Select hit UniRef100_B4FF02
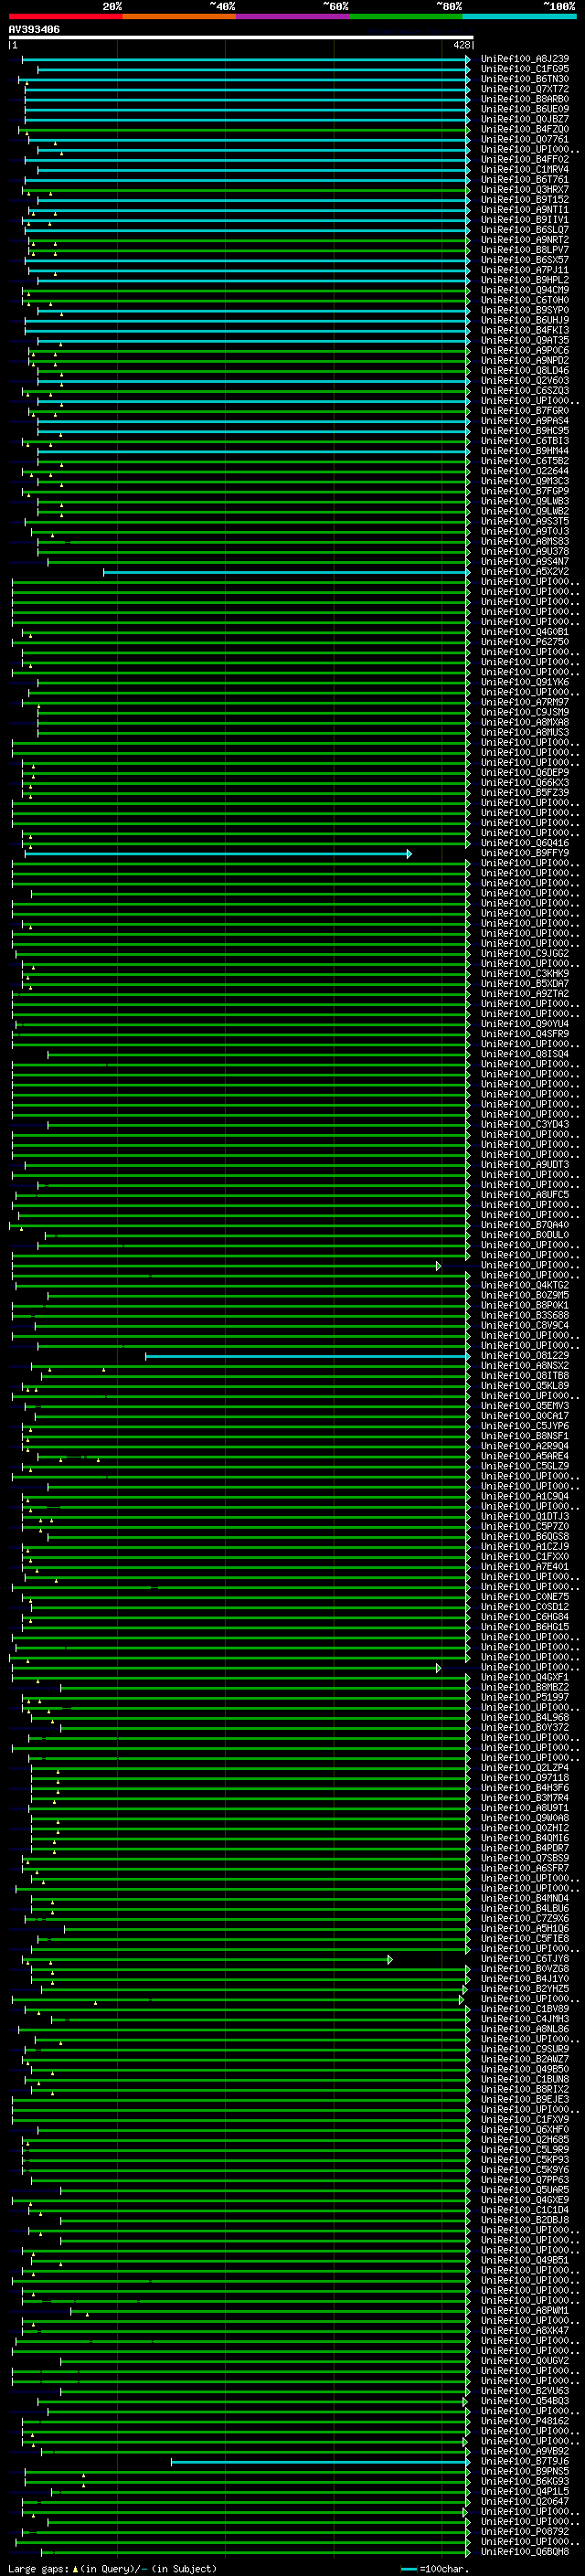Image resolution: width=585 pixels, height=2576 pixels. 525,159
